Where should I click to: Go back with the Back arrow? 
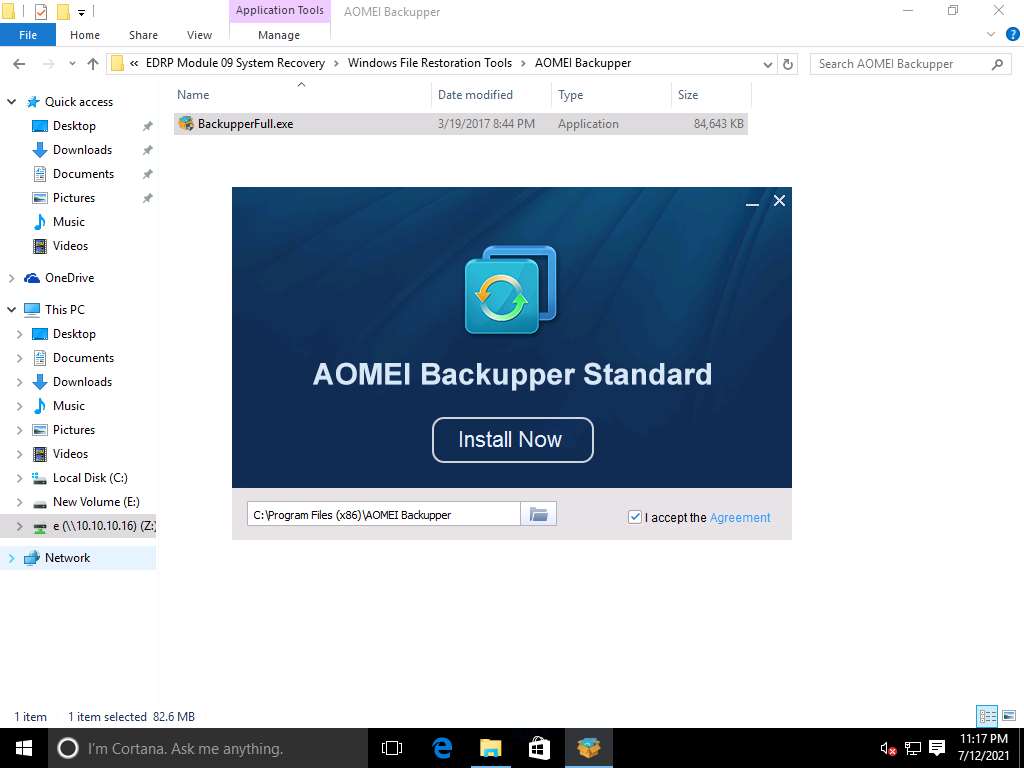19,63
